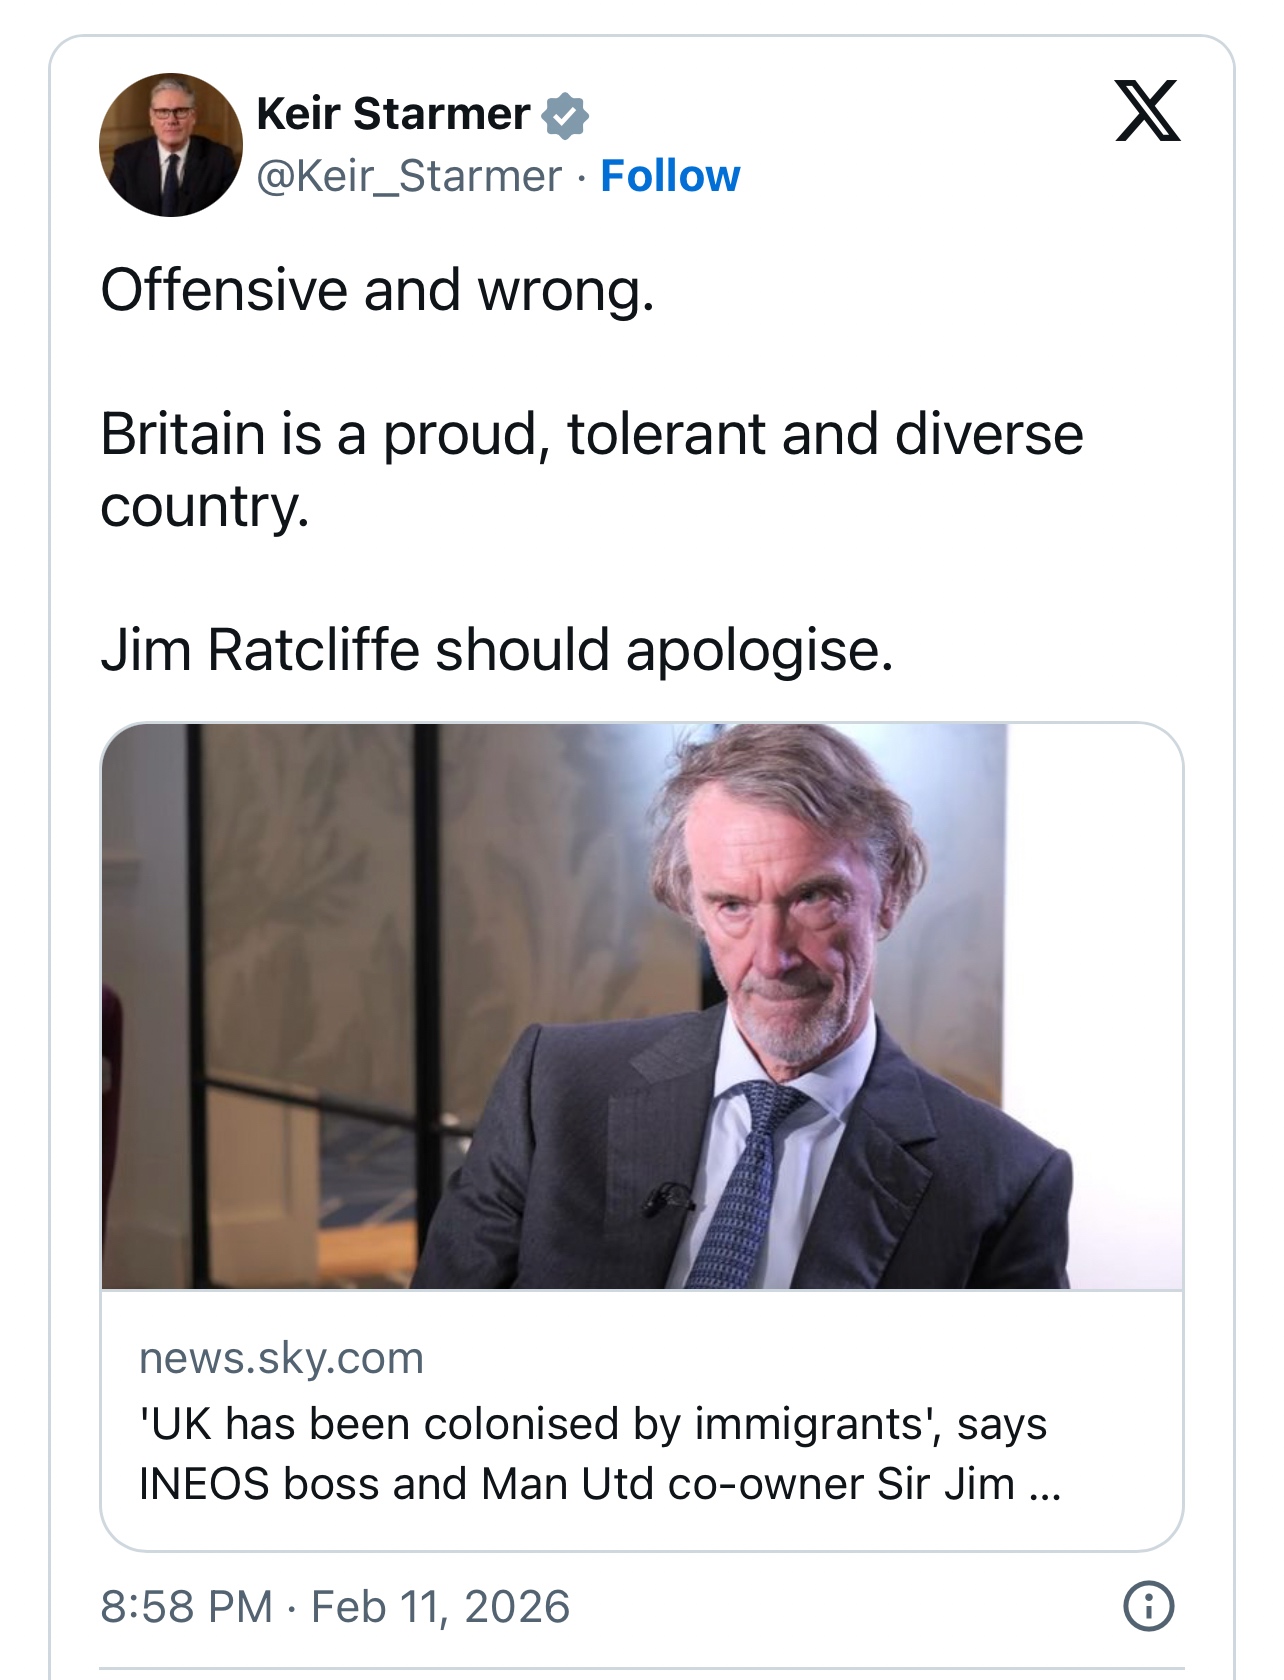The height and width of the screenshot is (1680, 1284).
Task: Click the 'Offensive and wrong.' text
Action: [377, 291]
